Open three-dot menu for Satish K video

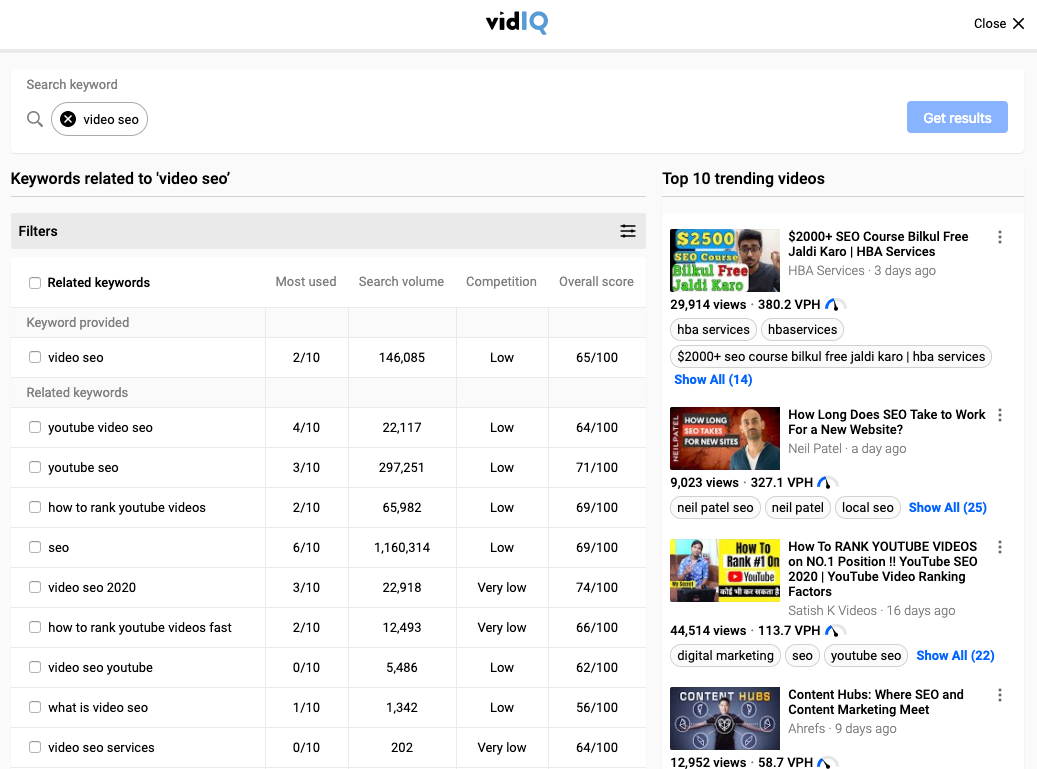click(999, 547)
